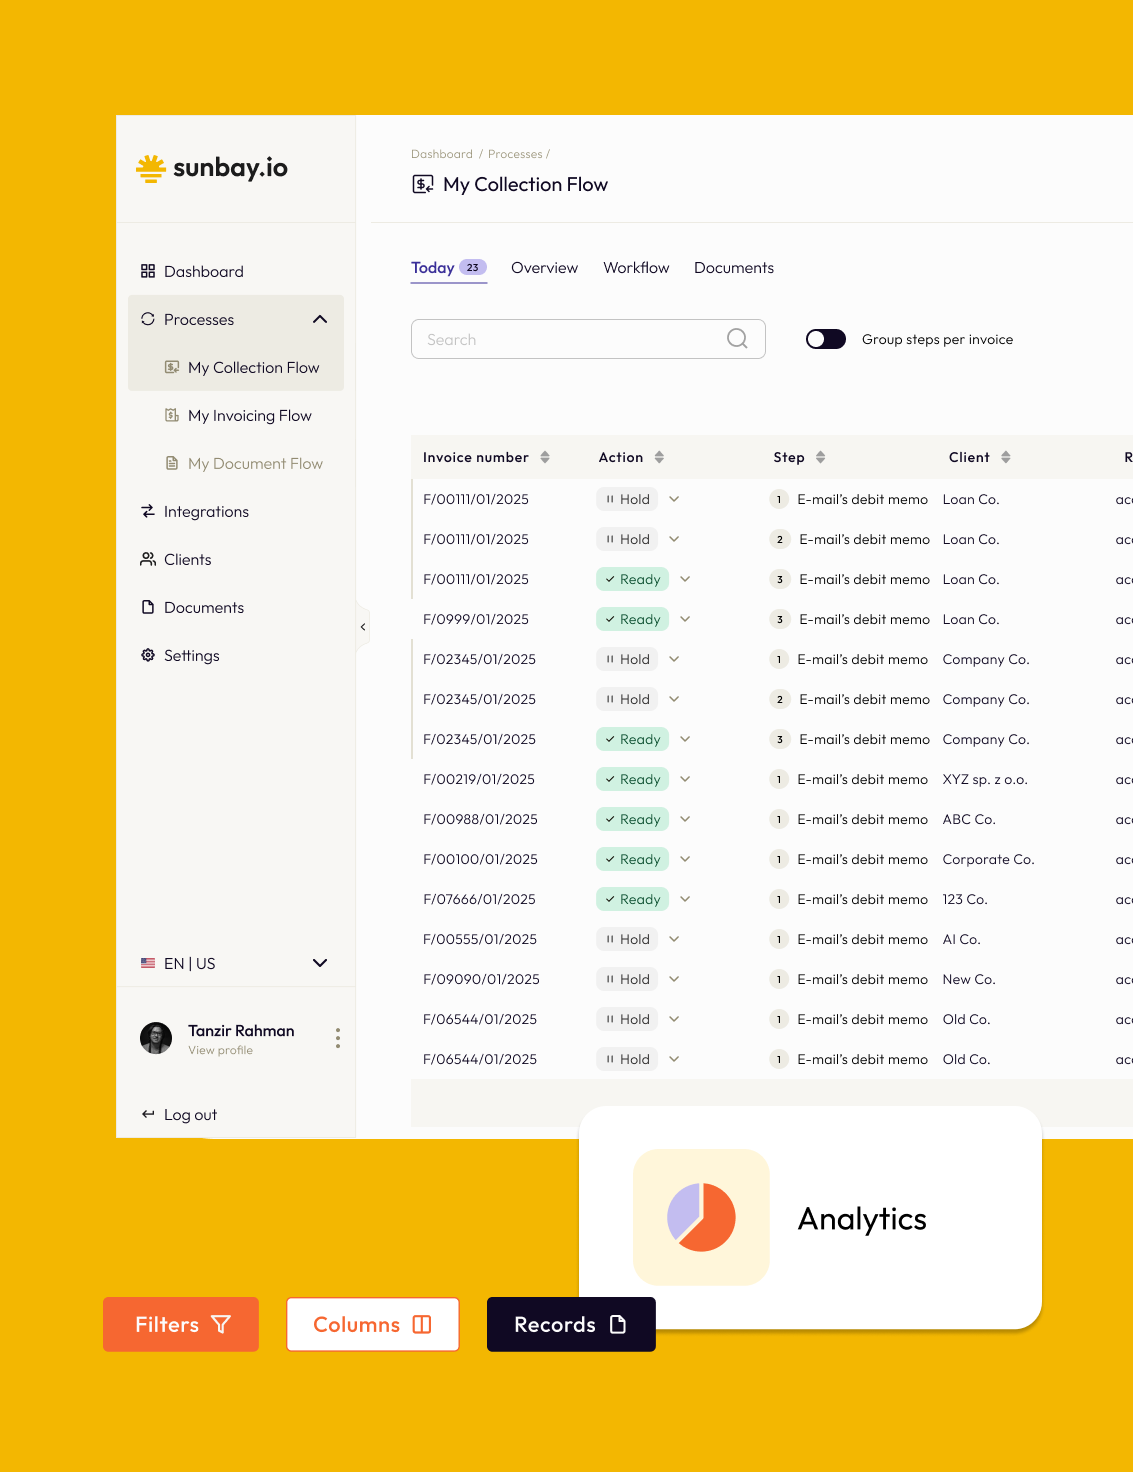Click the Columns button

coord(373,1324)
